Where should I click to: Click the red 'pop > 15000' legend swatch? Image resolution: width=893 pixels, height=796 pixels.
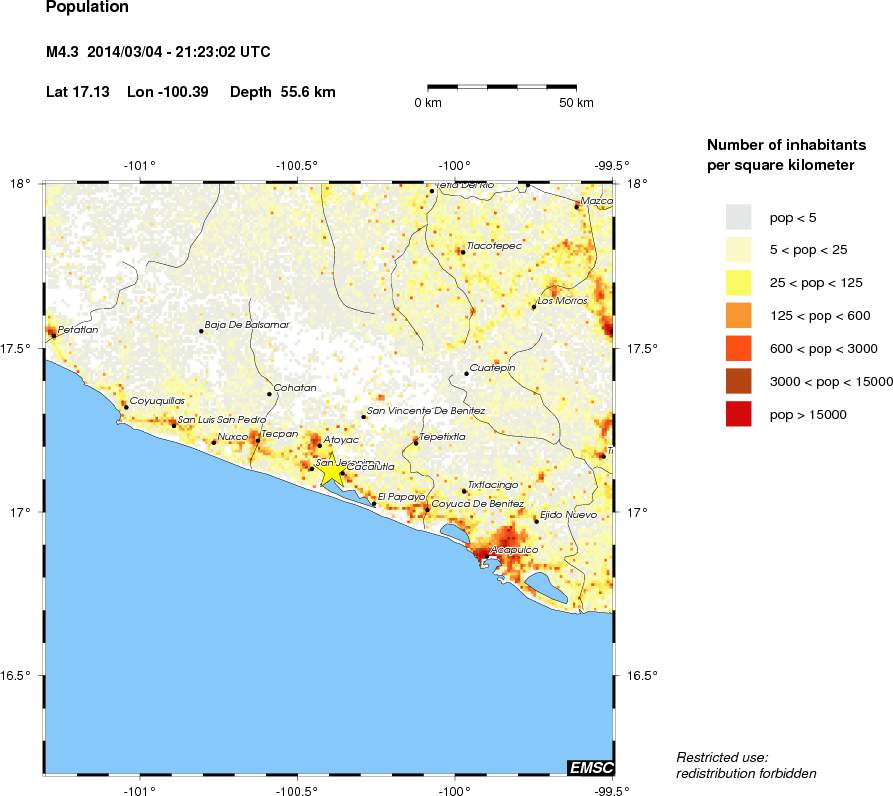[738, 414]
